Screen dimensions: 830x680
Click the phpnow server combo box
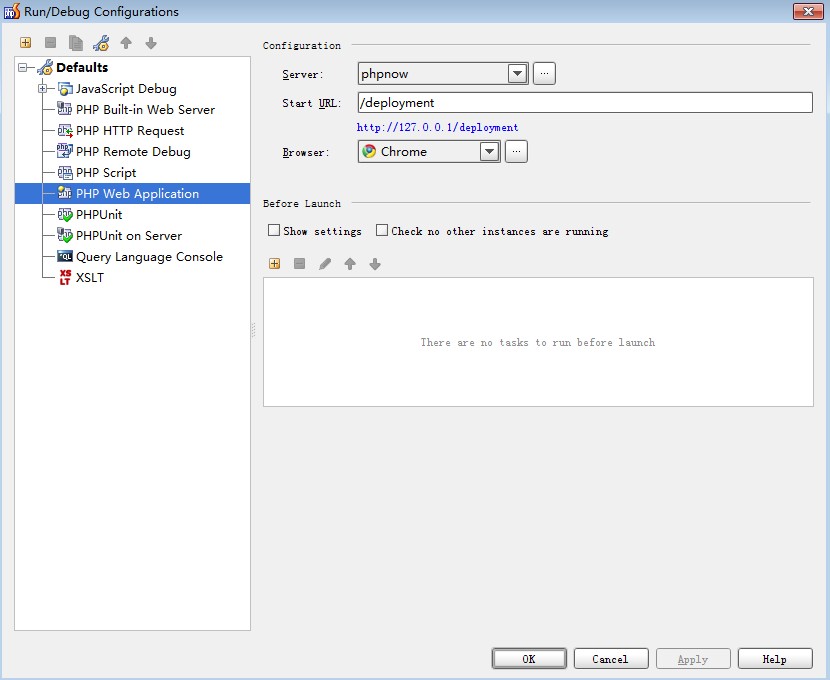coord(443,74)
